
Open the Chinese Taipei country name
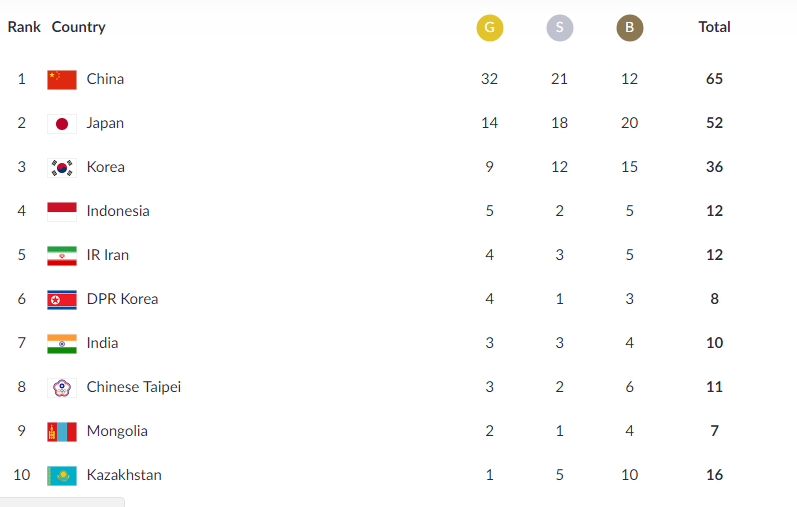coord(133,387)
